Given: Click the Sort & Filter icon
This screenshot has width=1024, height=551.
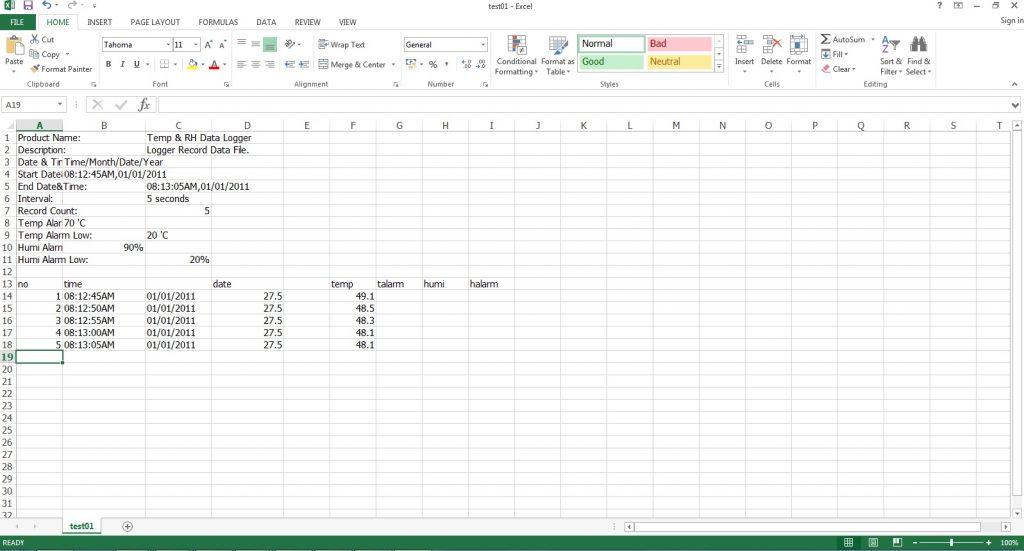Looking at the screenshot, I should [x=890, y=46].
